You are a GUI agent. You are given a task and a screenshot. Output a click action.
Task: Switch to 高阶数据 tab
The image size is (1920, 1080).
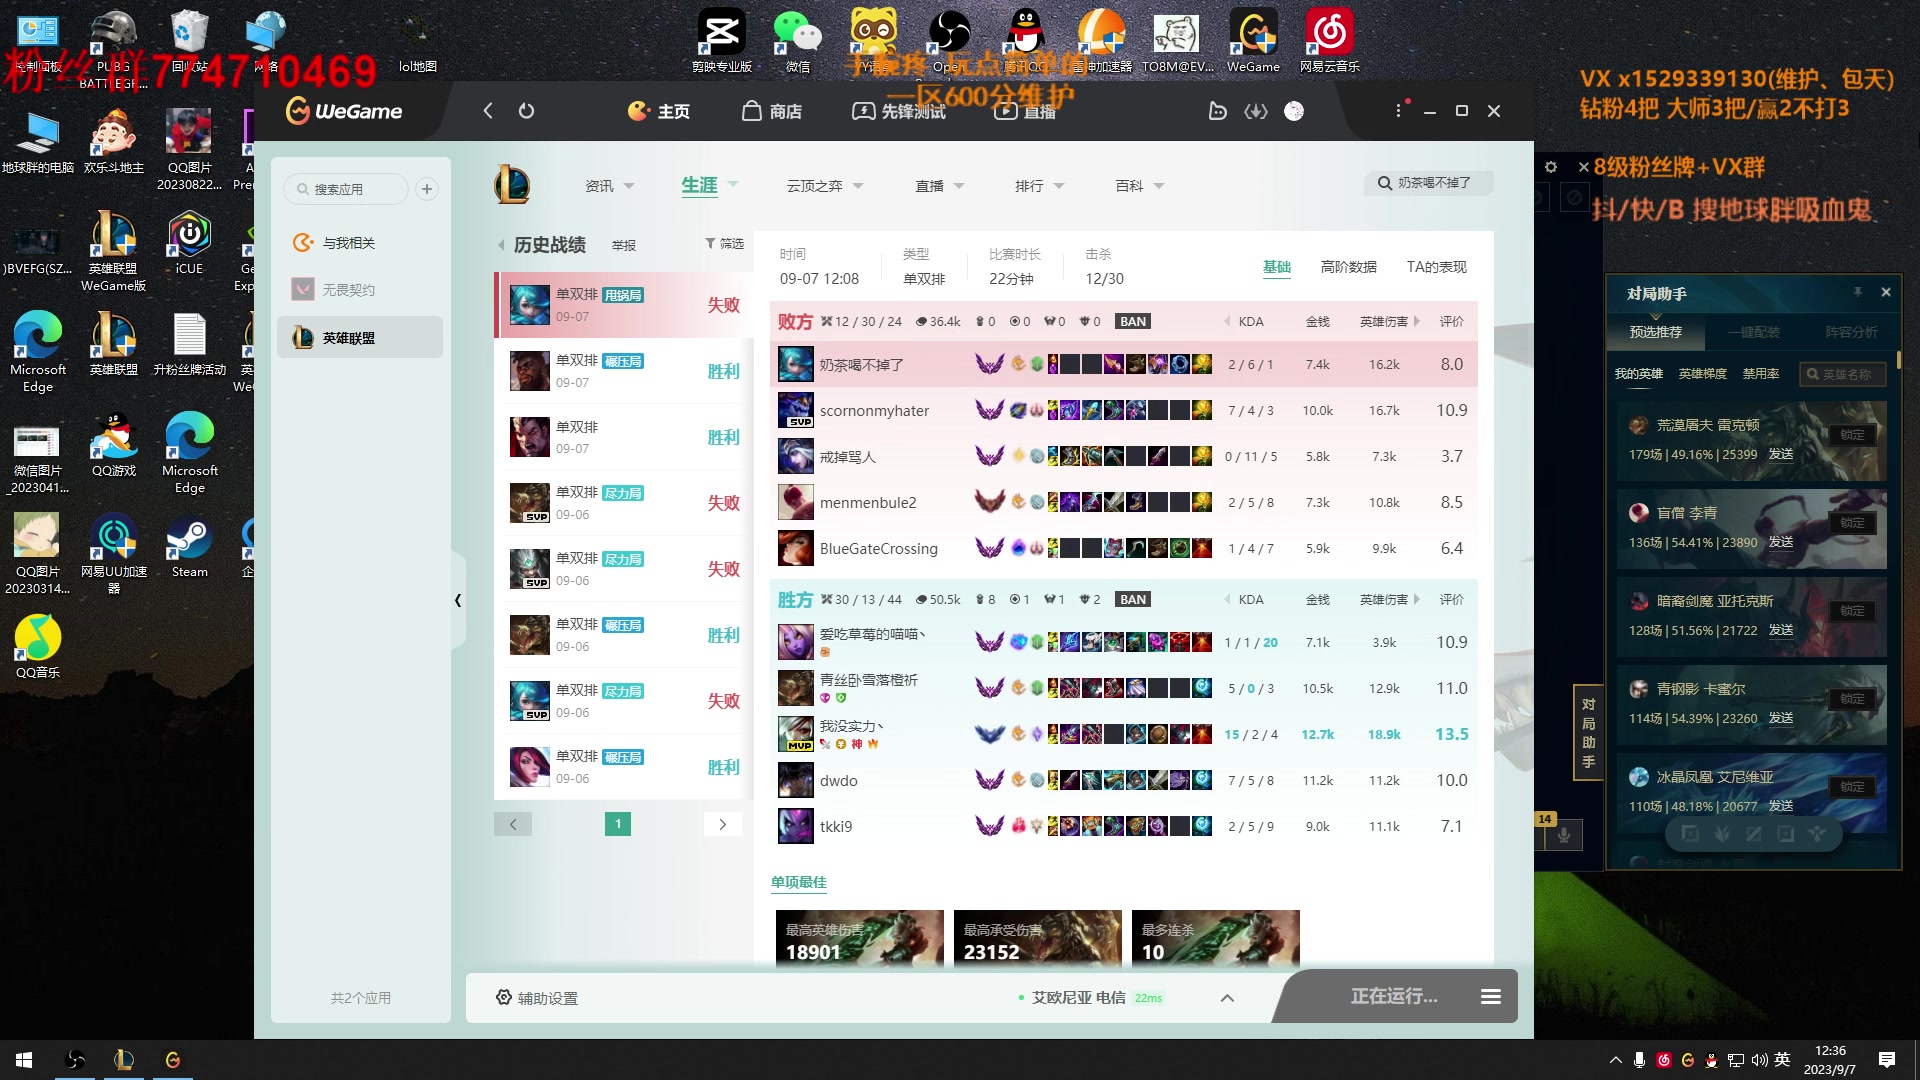(x=1348, y=267)
